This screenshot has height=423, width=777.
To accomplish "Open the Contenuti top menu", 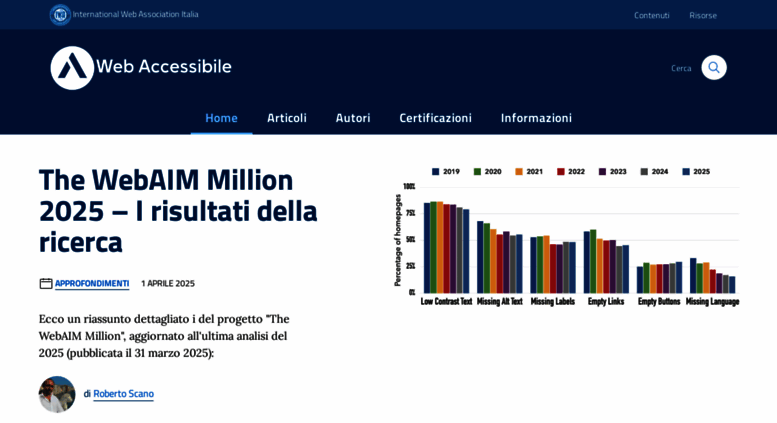I will pos(652,15).
